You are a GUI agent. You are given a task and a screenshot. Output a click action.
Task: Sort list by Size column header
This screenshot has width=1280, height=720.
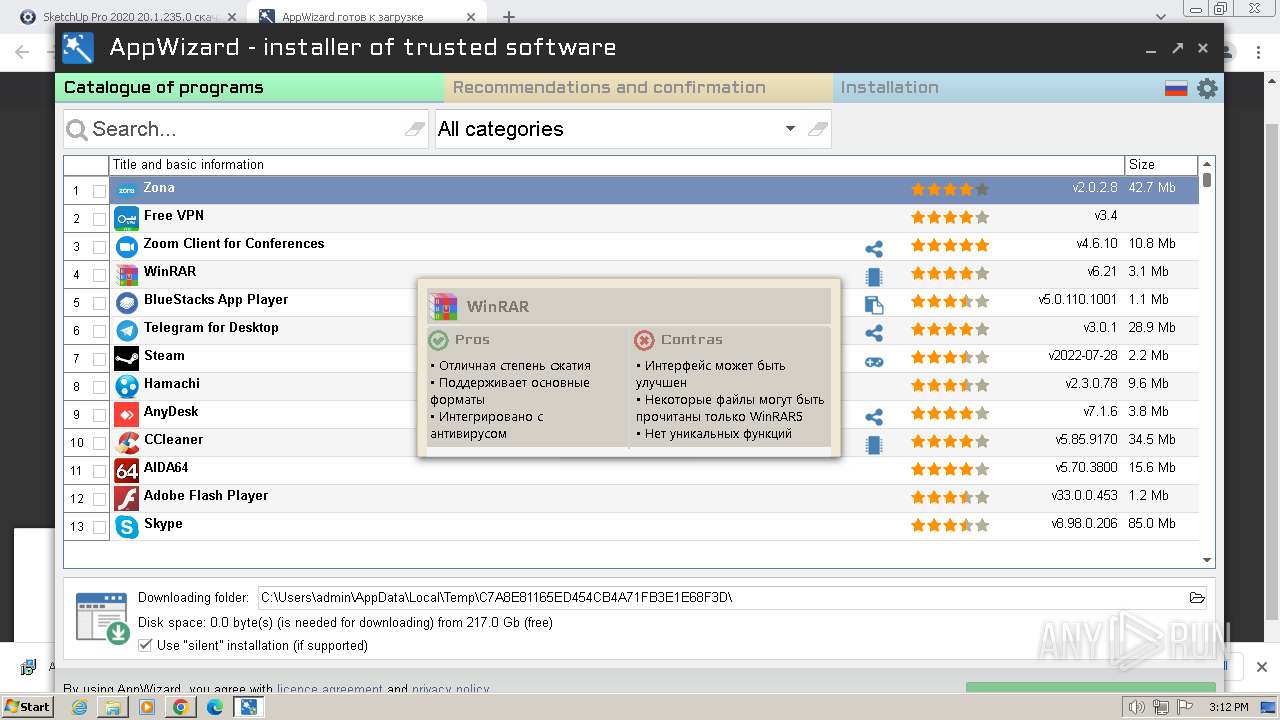coord(1161,165)
